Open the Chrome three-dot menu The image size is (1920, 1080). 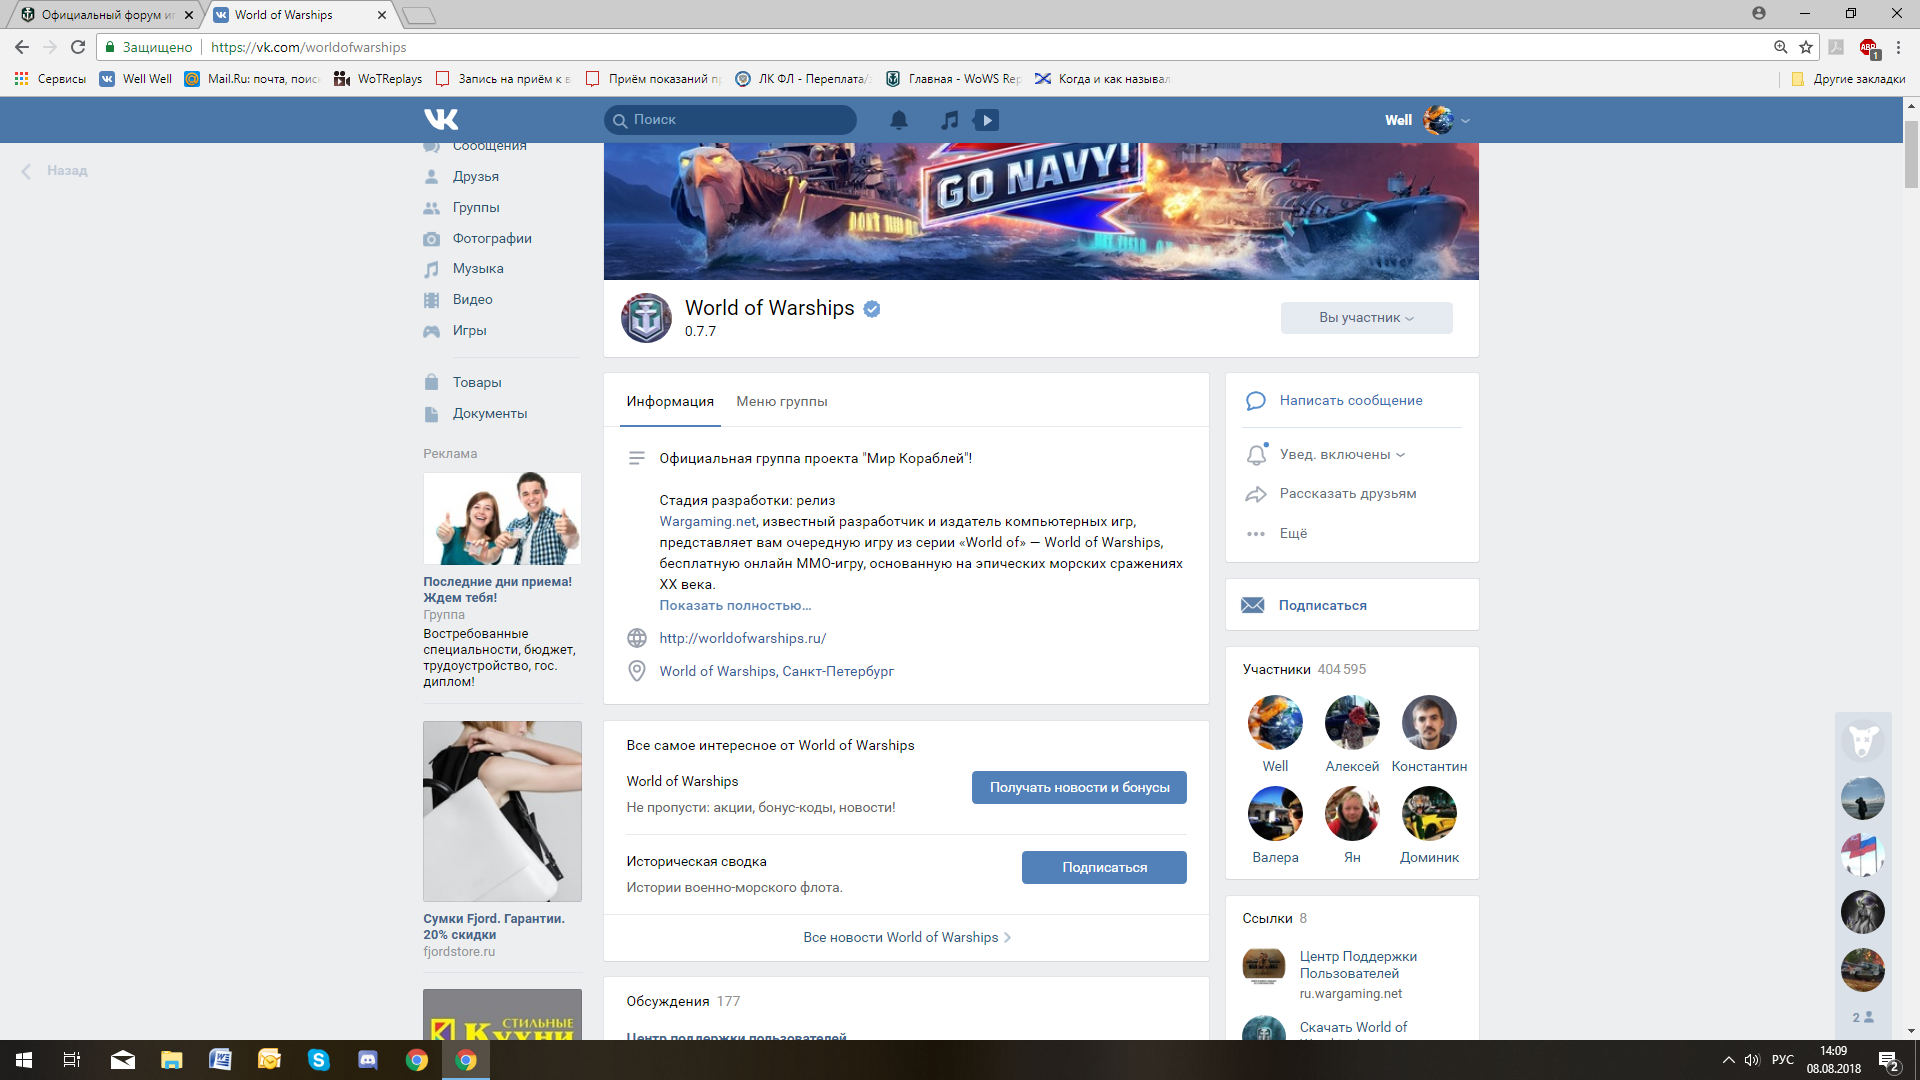(x=1898, y=47)
